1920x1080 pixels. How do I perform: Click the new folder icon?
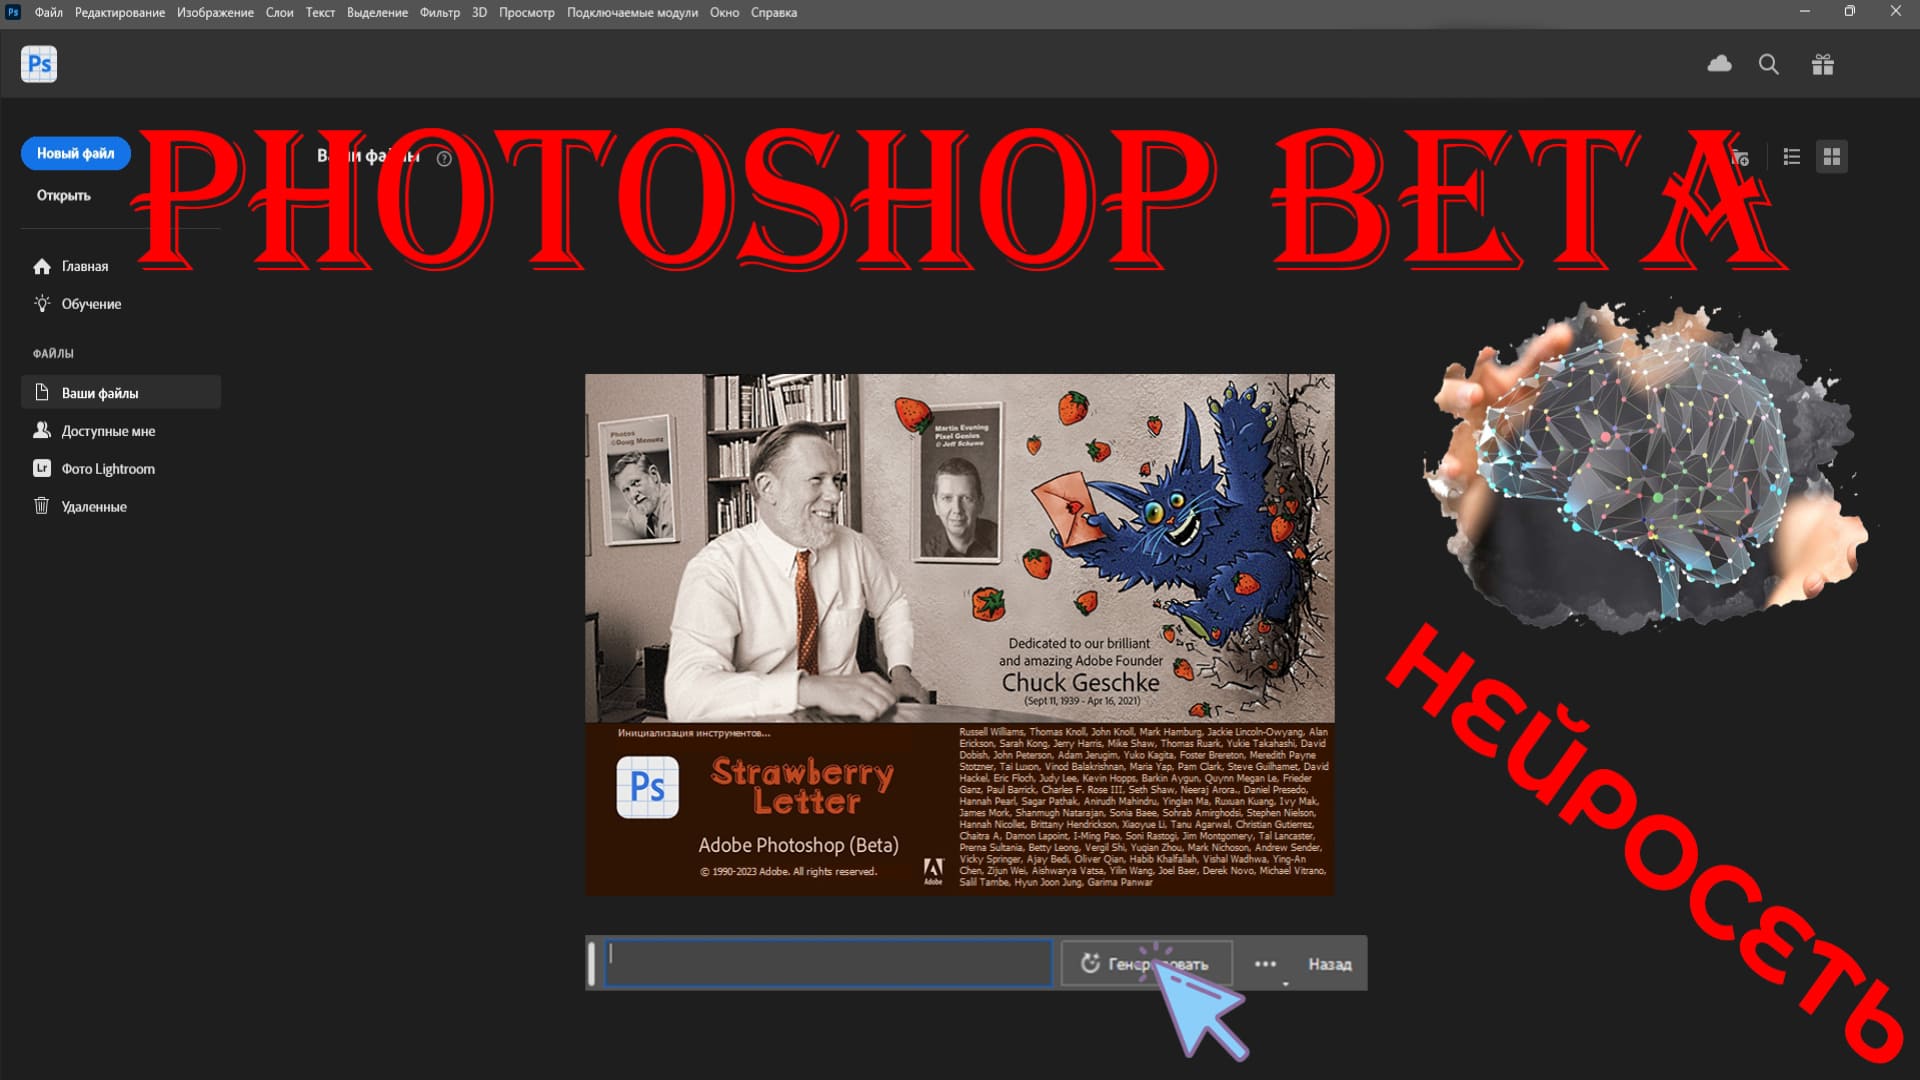[x=1741, y=157]
